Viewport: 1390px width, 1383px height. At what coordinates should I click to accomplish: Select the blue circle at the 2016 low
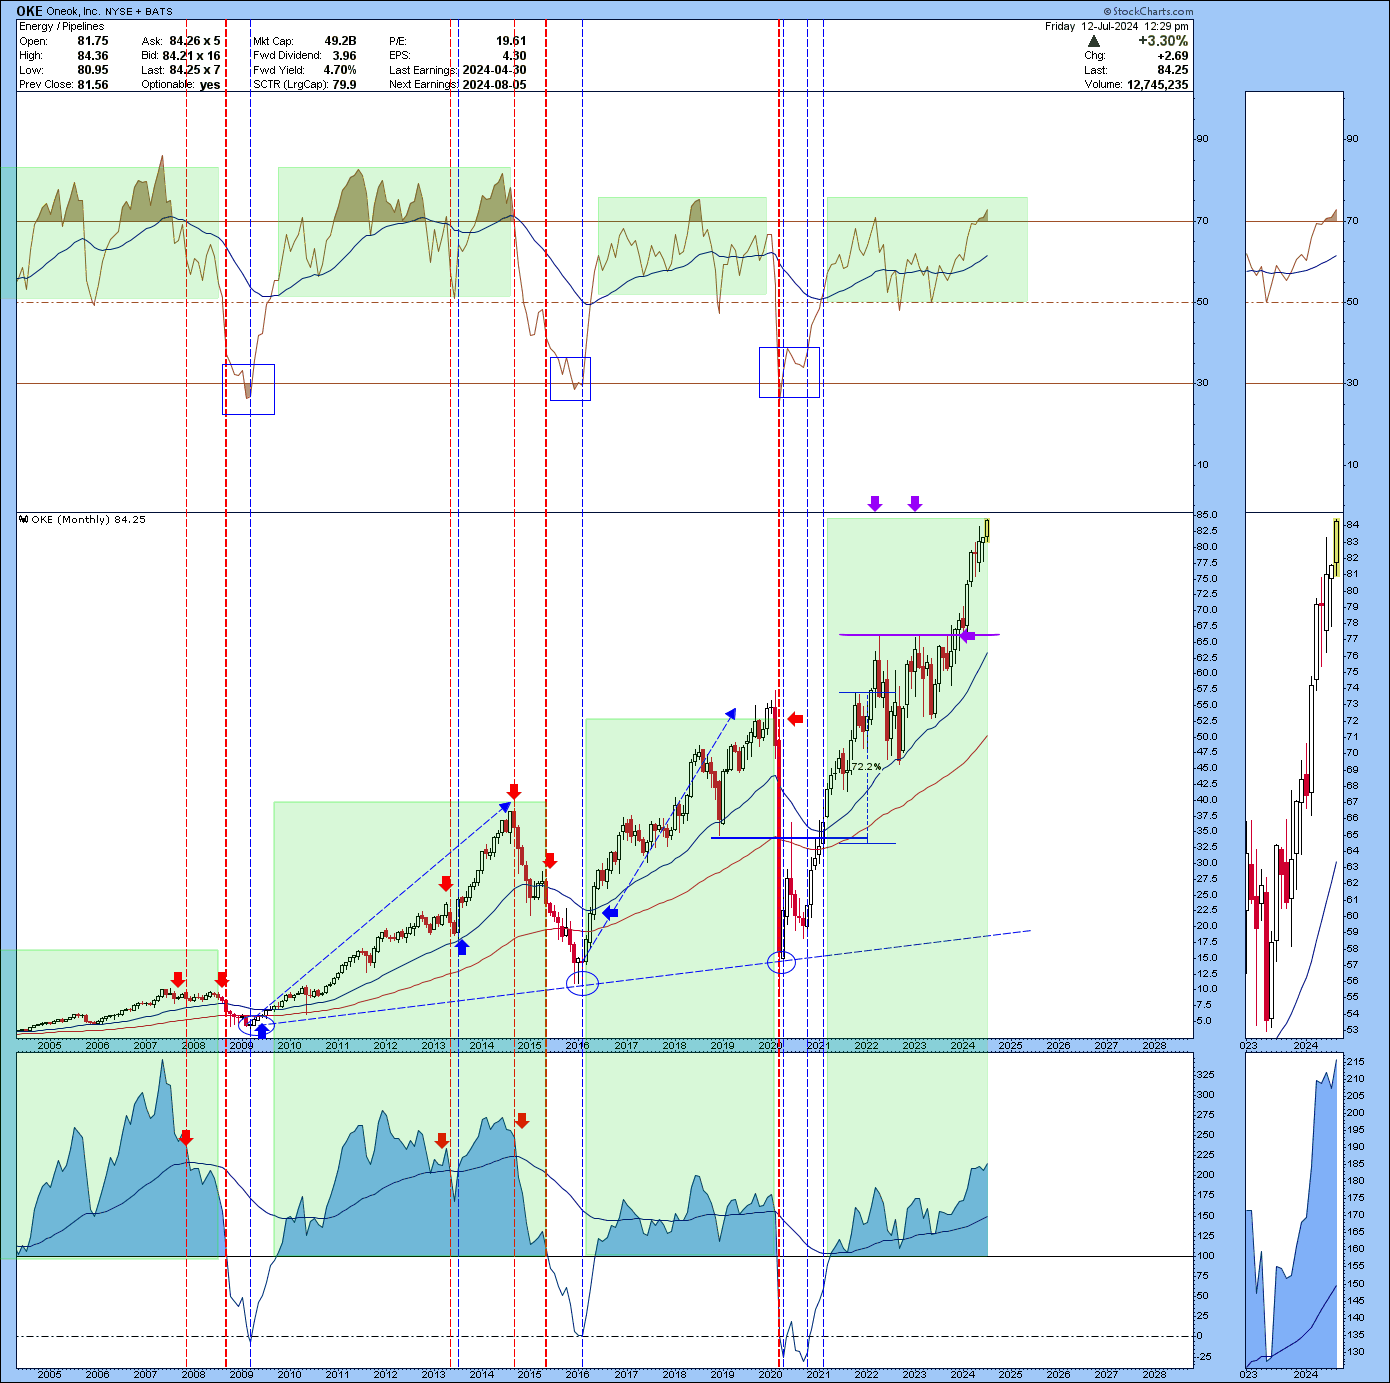582,984
